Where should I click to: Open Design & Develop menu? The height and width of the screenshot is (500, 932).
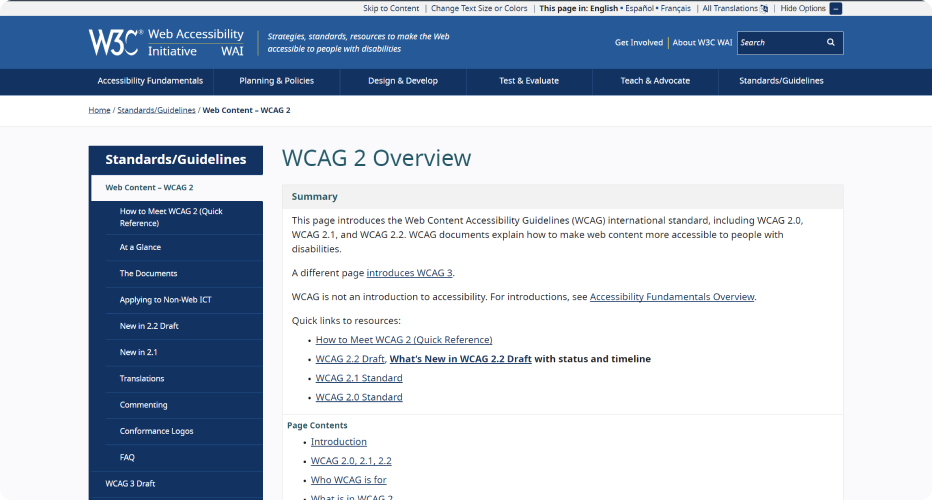402,81
